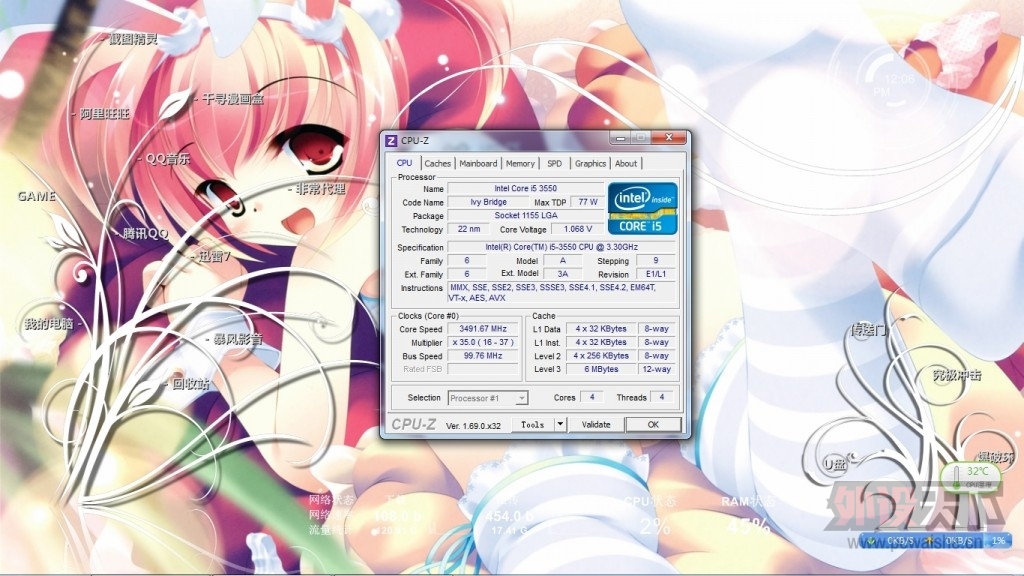Open QQ音乐 desktop shortcut

pos(168,159)
